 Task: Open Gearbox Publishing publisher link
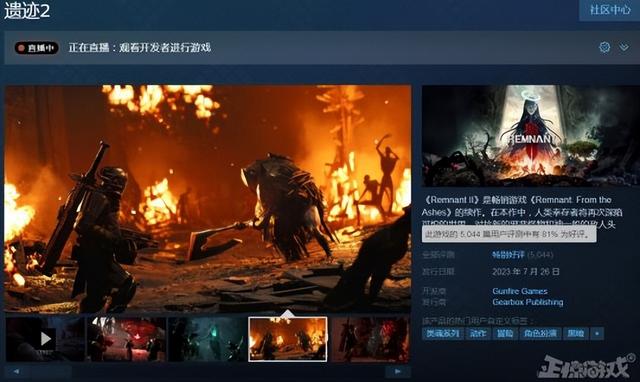point(528,302)
